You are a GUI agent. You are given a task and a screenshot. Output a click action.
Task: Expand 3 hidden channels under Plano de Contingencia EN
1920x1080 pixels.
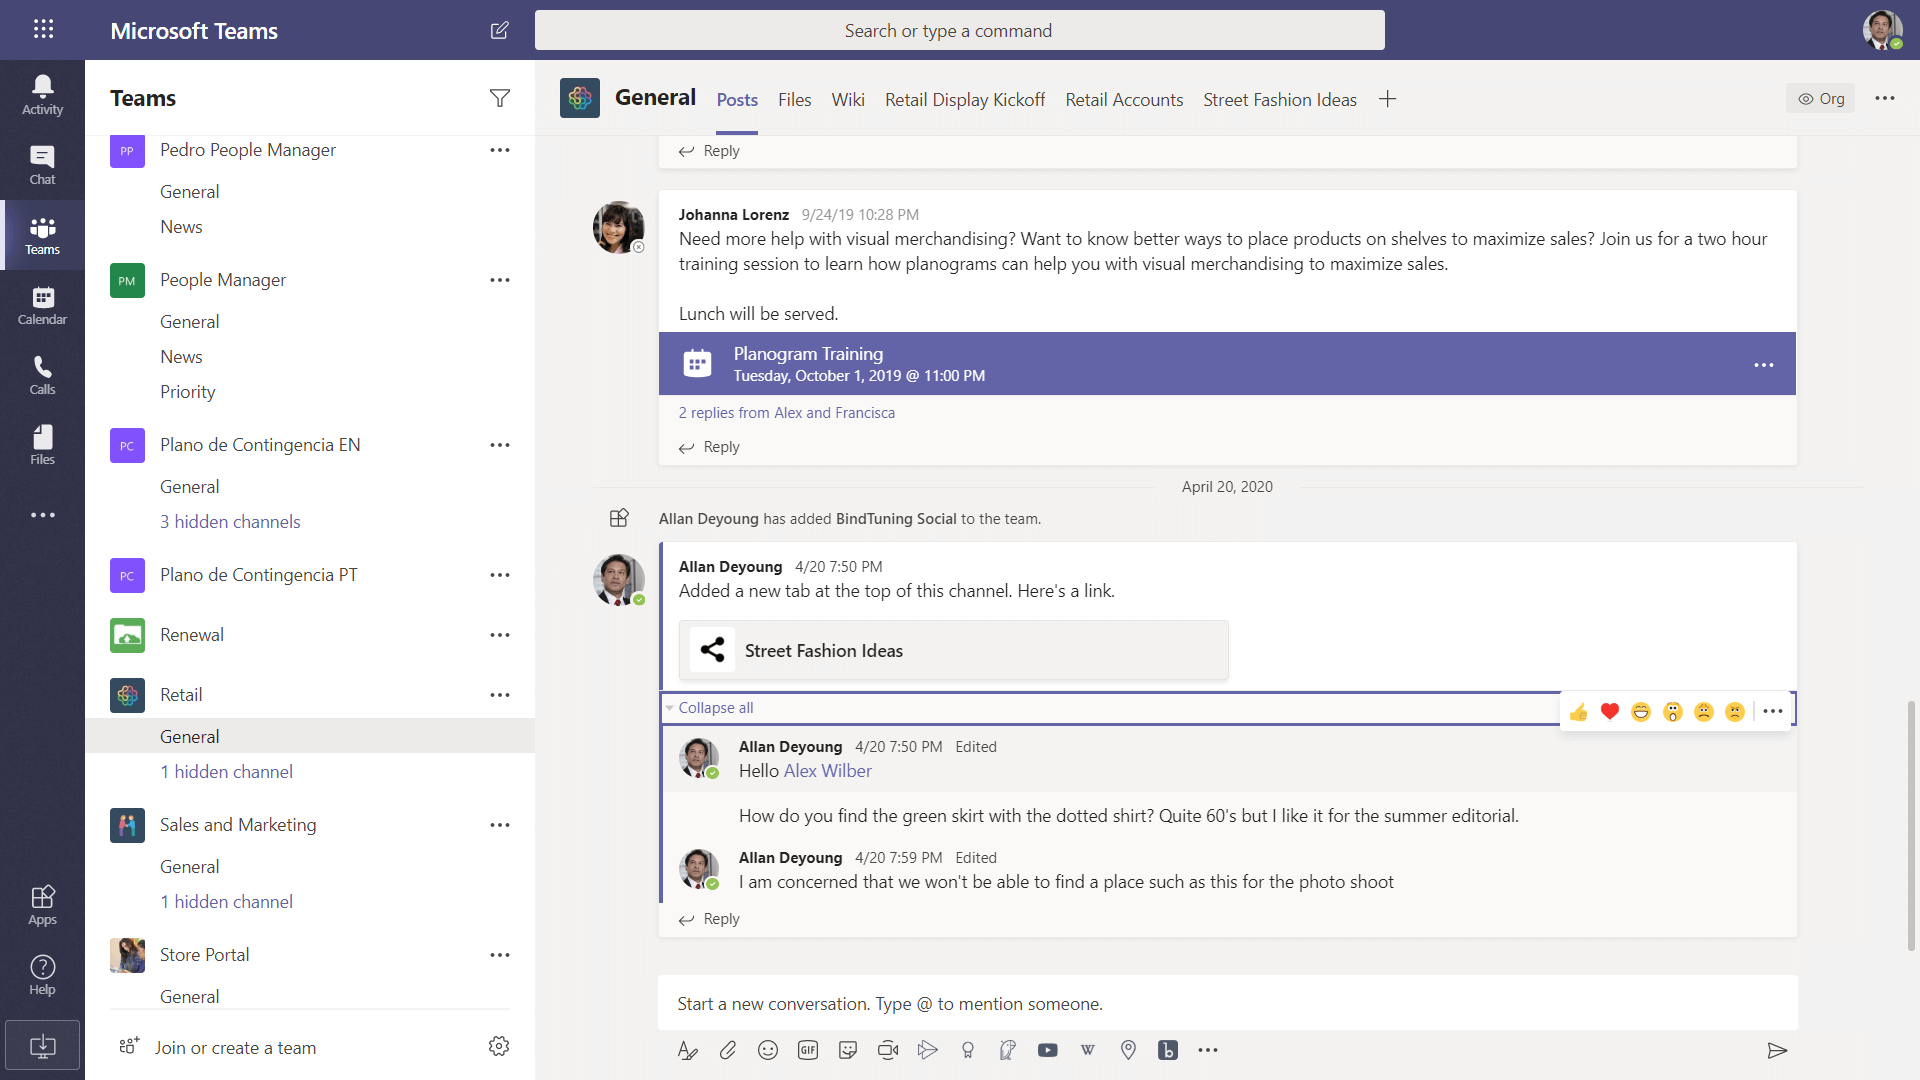click(x=230, y=522)
